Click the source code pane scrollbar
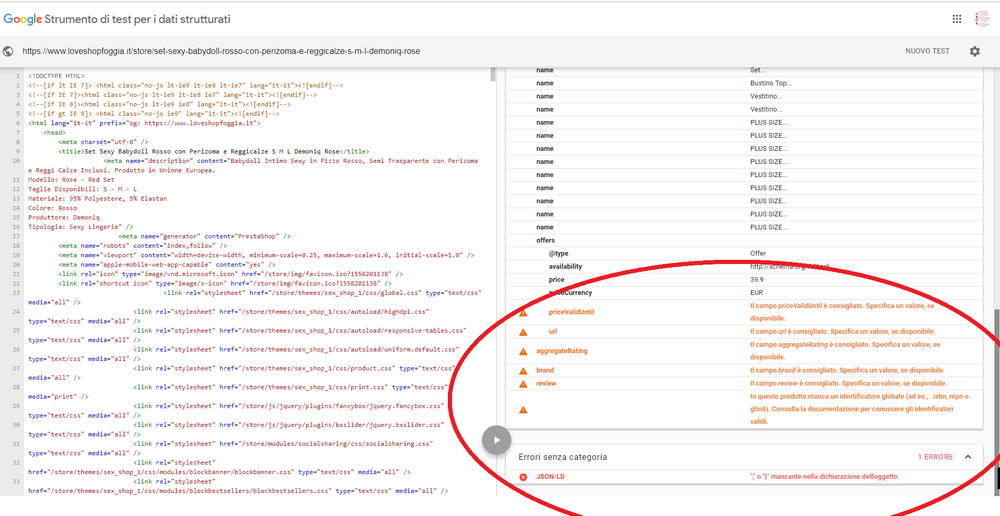Image resolution: width=1000 pixels, height=516 pixels. coord(492,75)
